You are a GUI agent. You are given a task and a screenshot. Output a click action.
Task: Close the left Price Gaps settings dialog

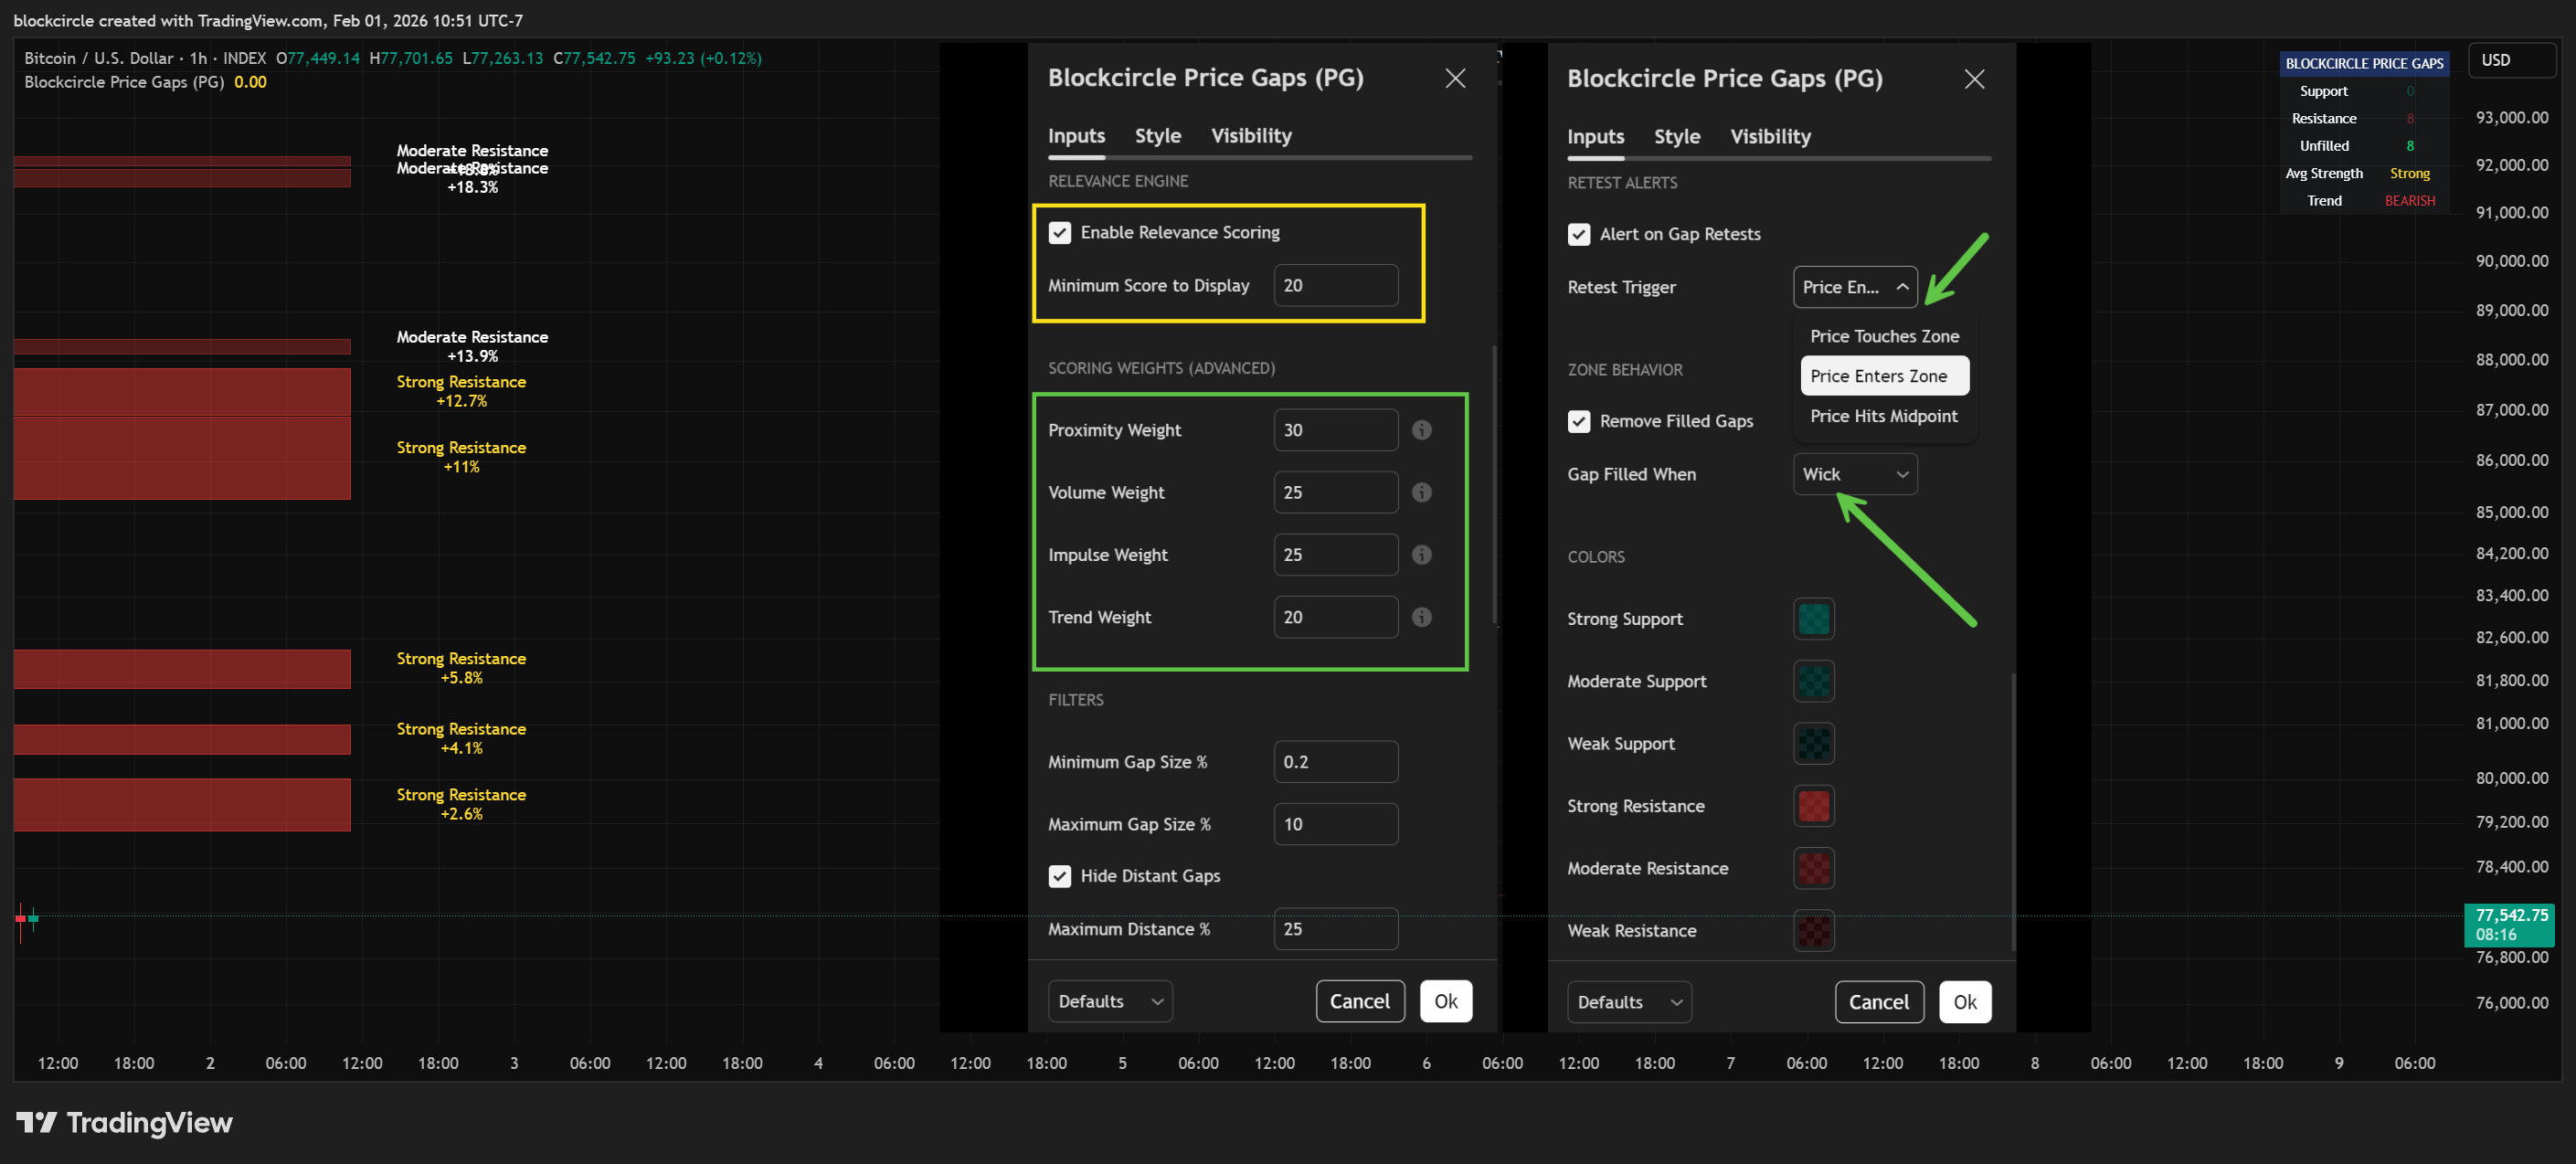[1455, 78]
